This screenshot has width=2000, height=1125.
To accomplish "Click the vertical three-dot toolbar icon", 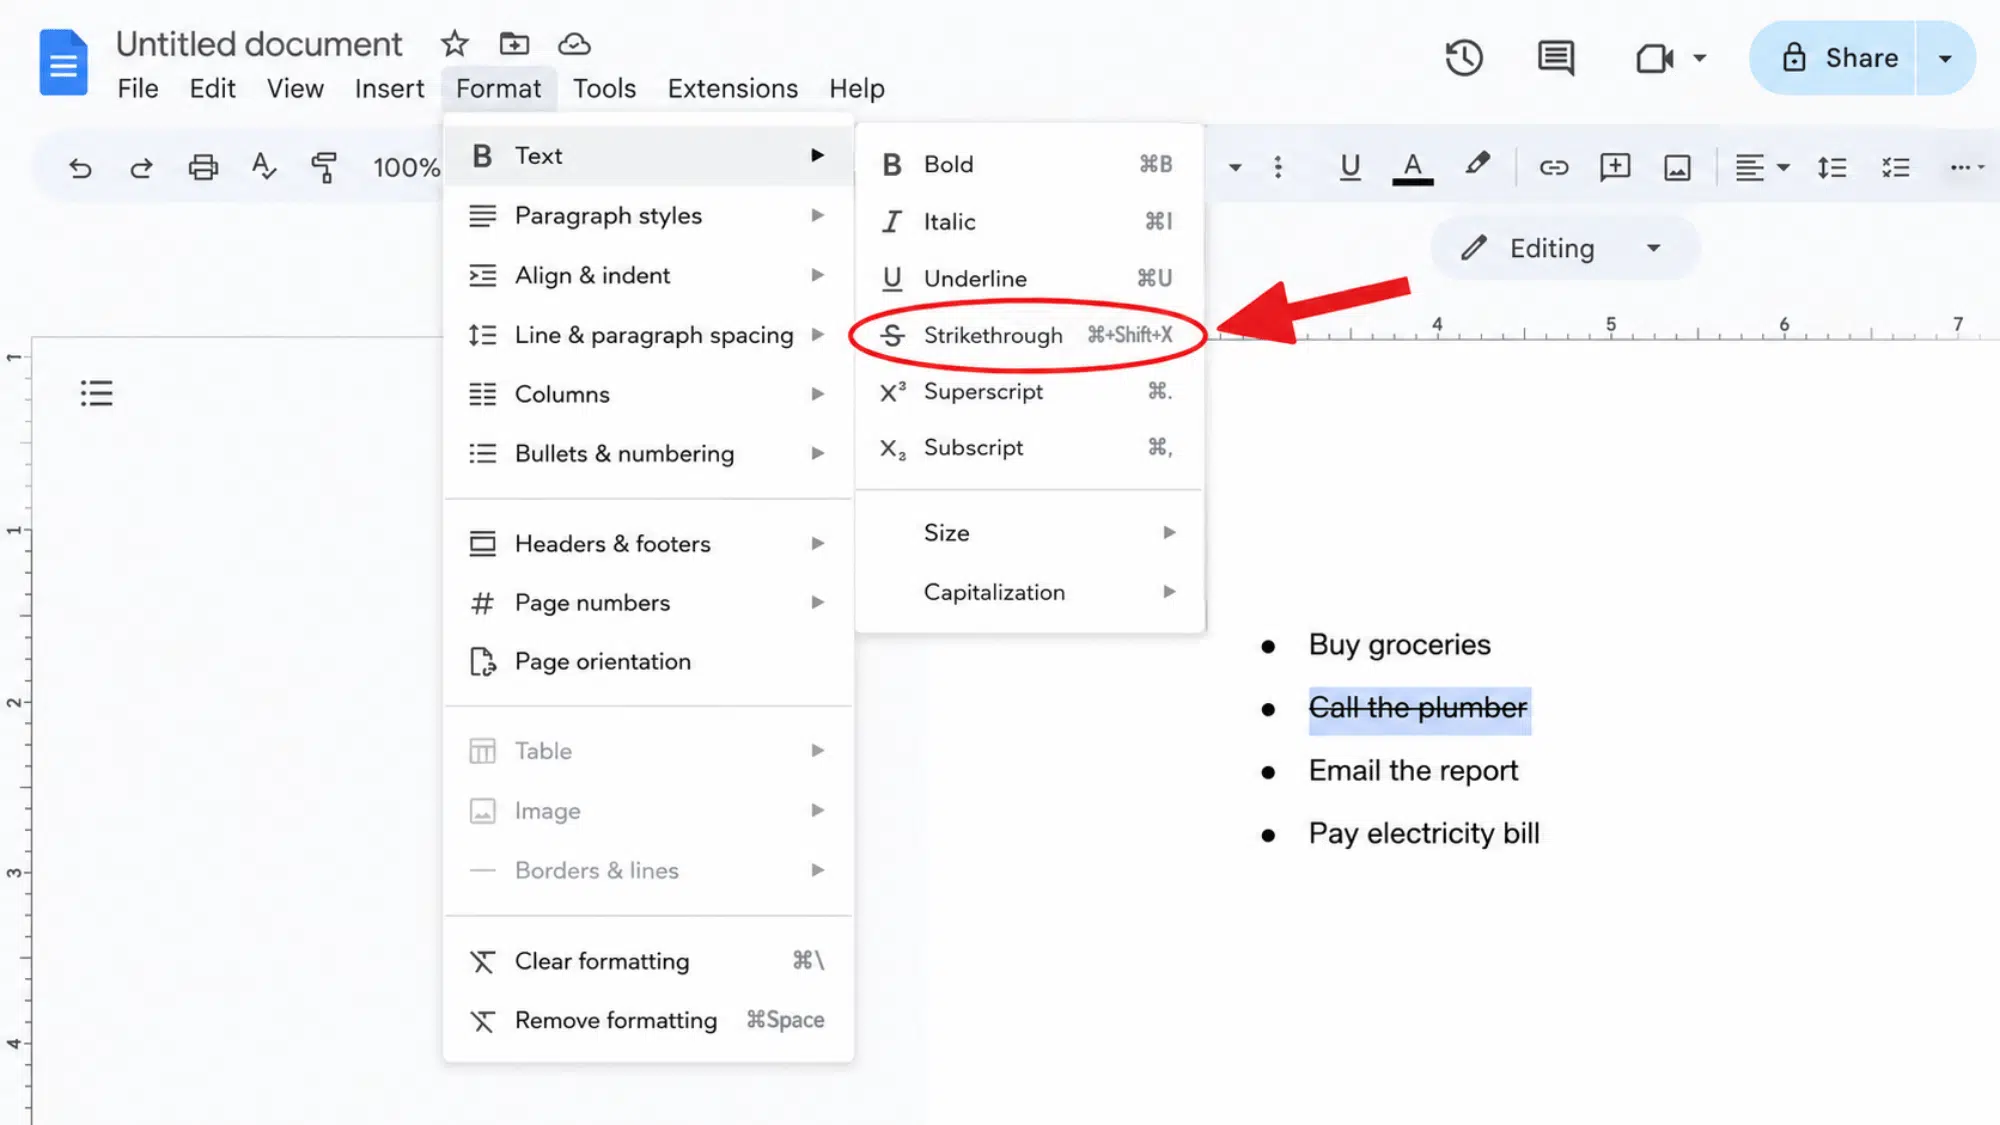I will 1278,167.
